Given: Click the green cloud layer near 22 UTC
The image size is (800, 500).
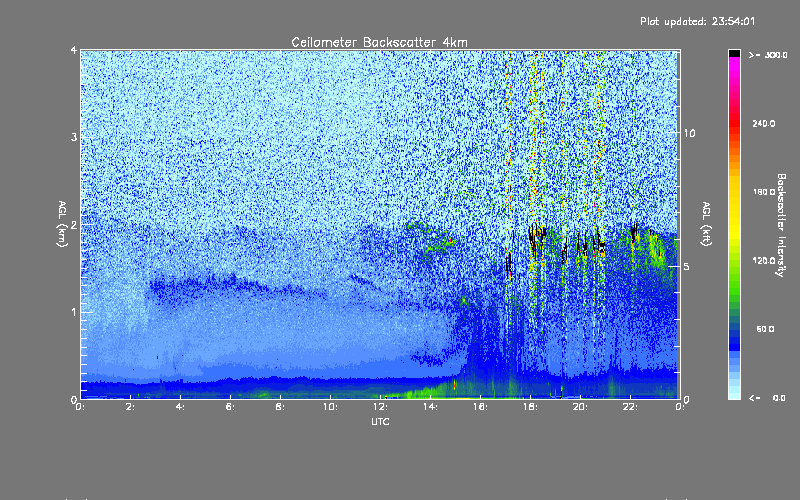Looking at the screenshot, I should [x=645, y=250].
